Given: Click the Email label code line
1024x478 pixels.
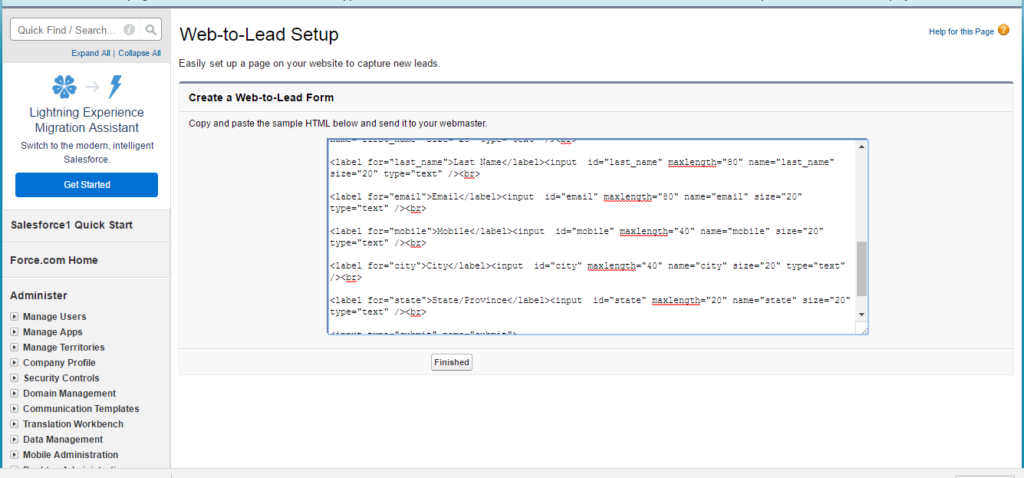Looking at the screenshot, I should (566, 202).
